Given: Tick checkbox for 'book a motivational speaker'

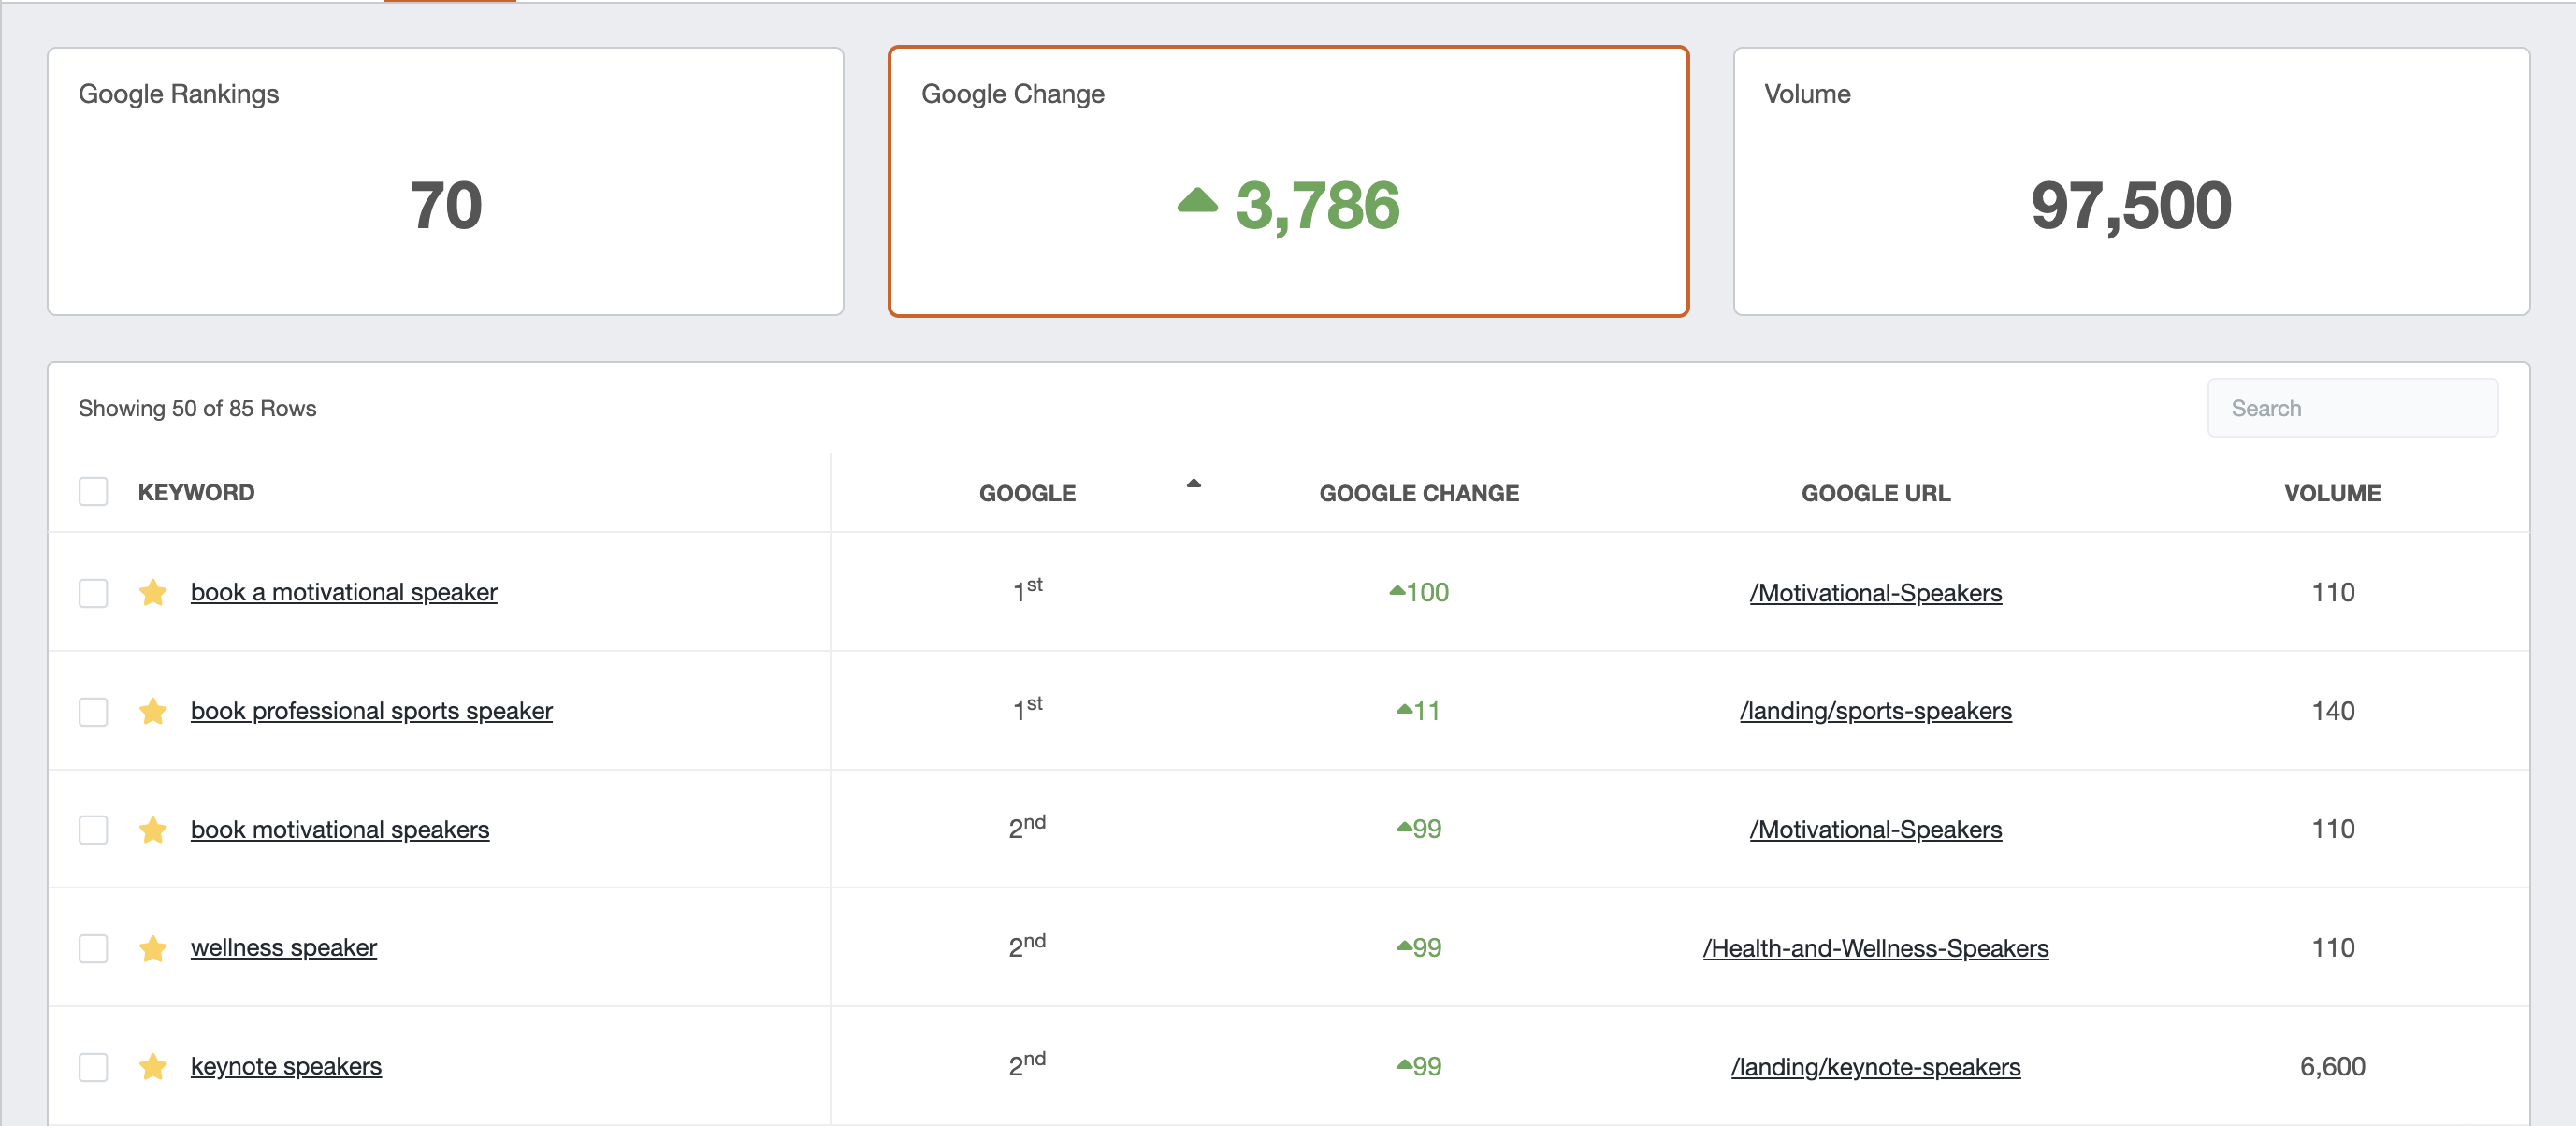Looking at the screenshot, I should click(x=93, y=593).
